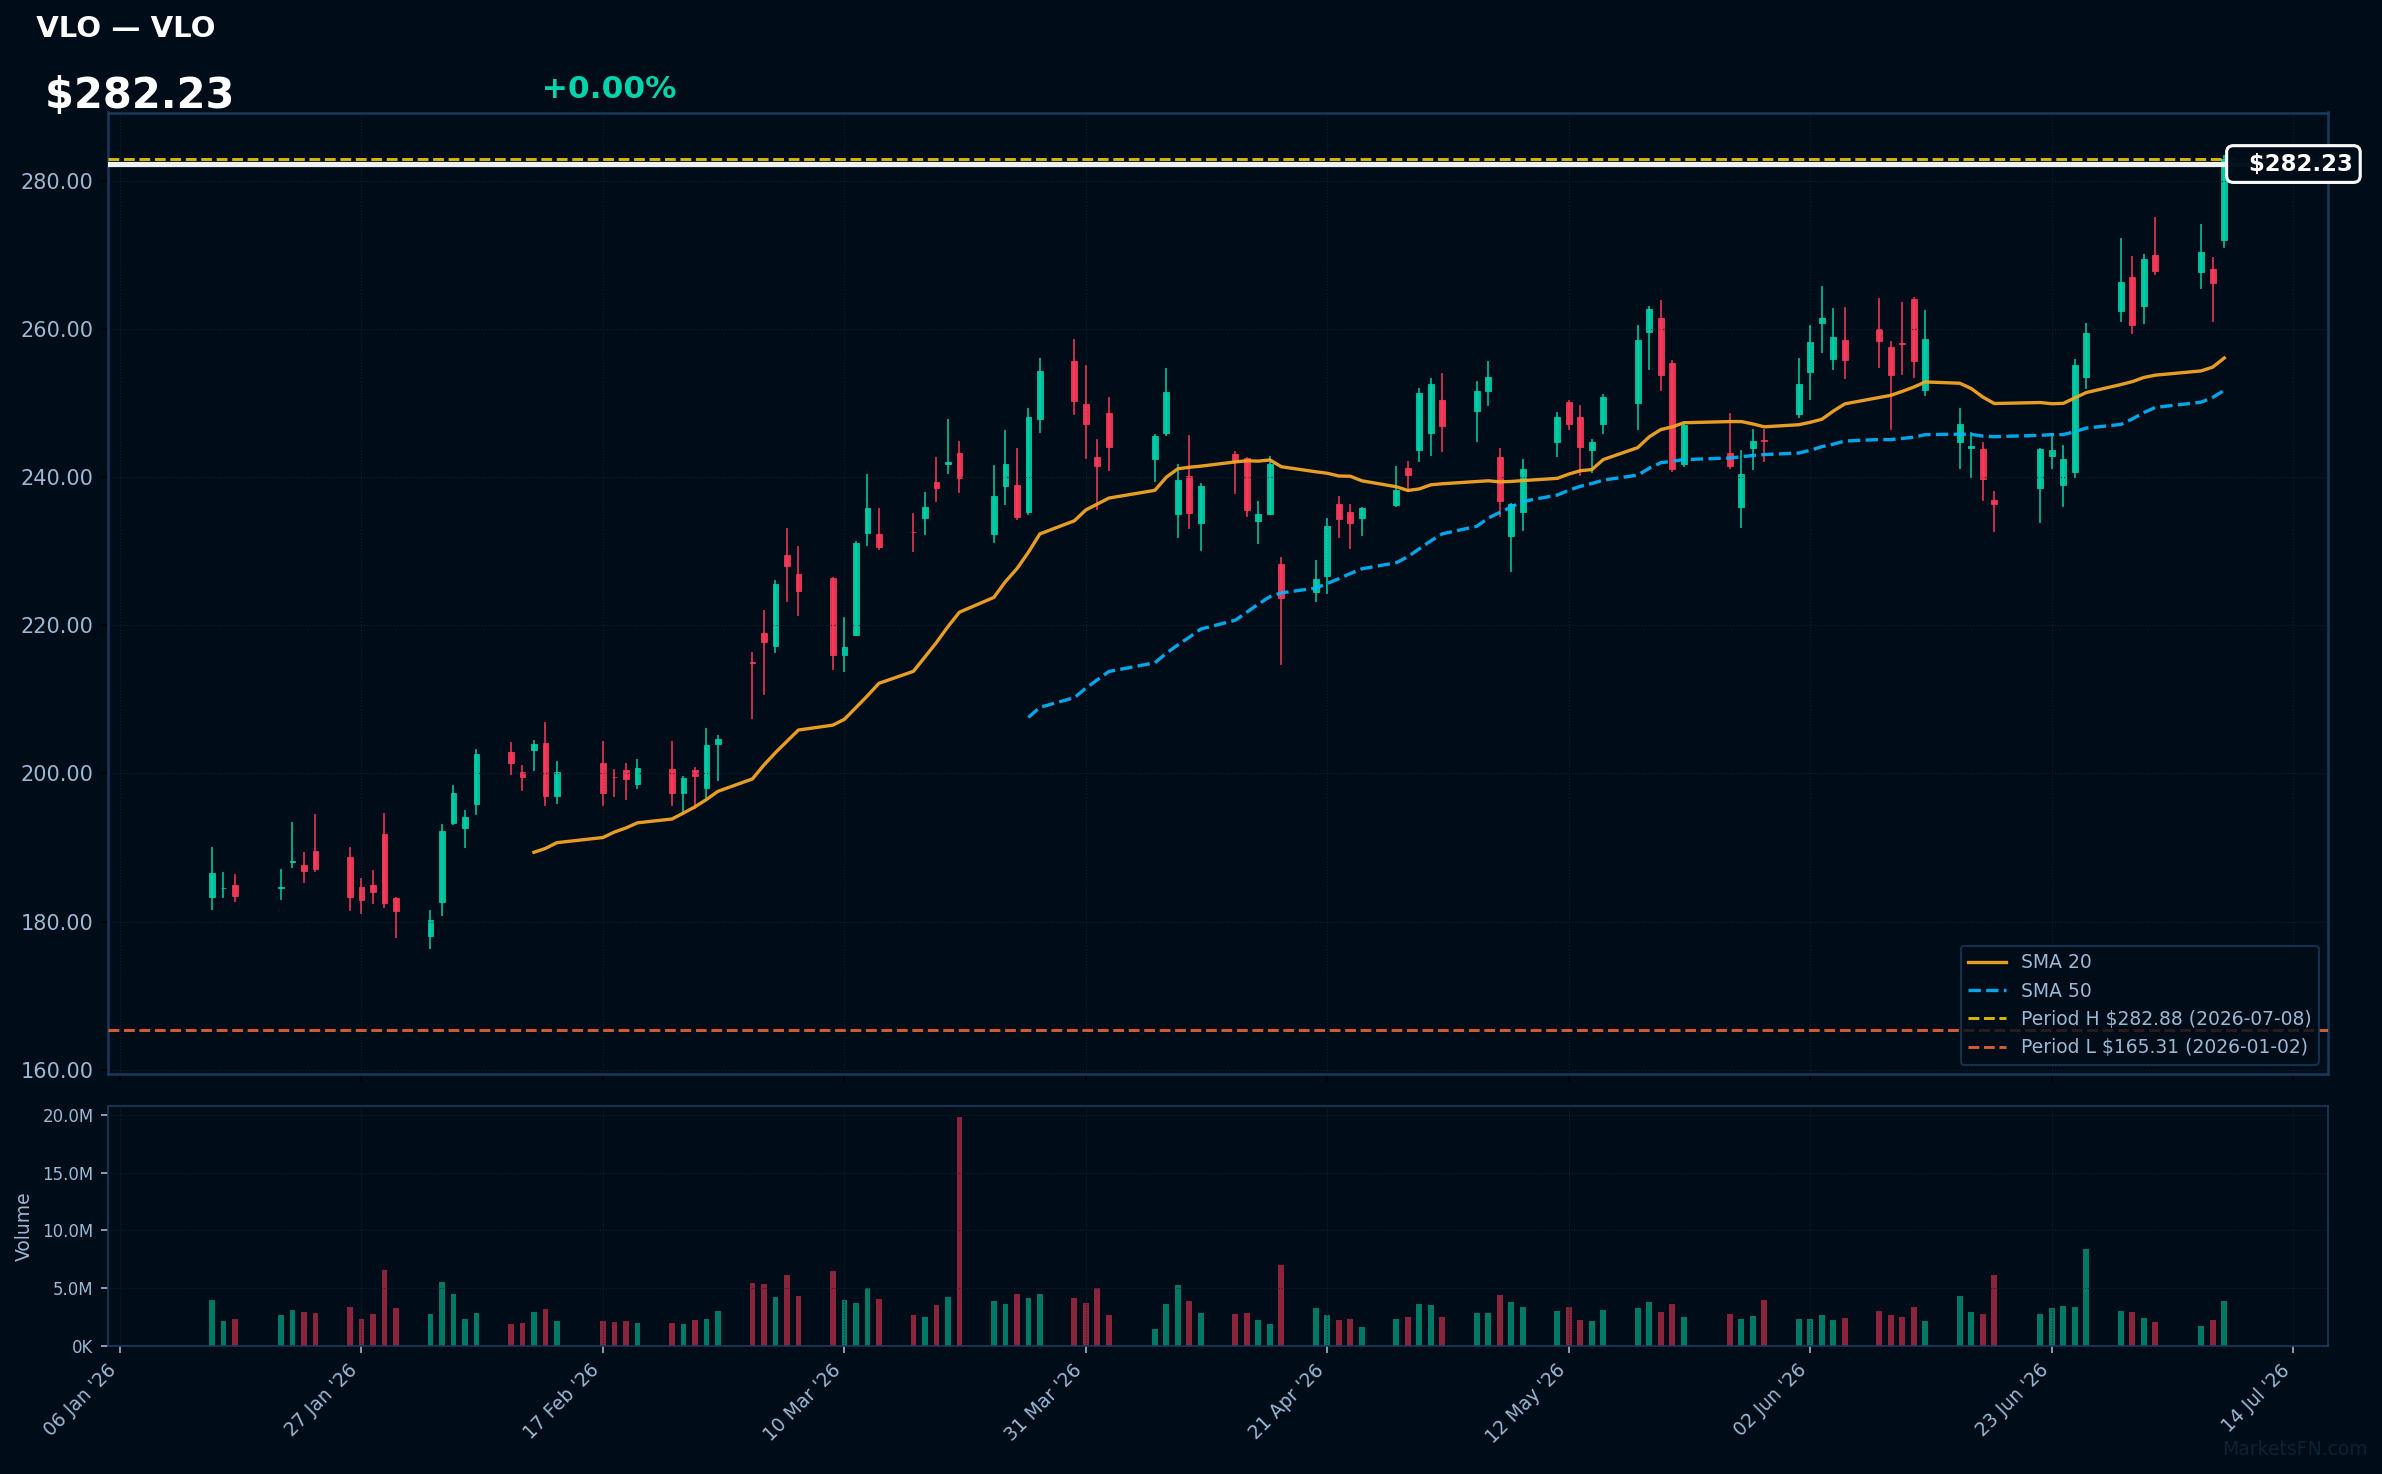2382x1474 pixels.
Task: Click the 20.0M volume axis label
Action: point(68,1116)
